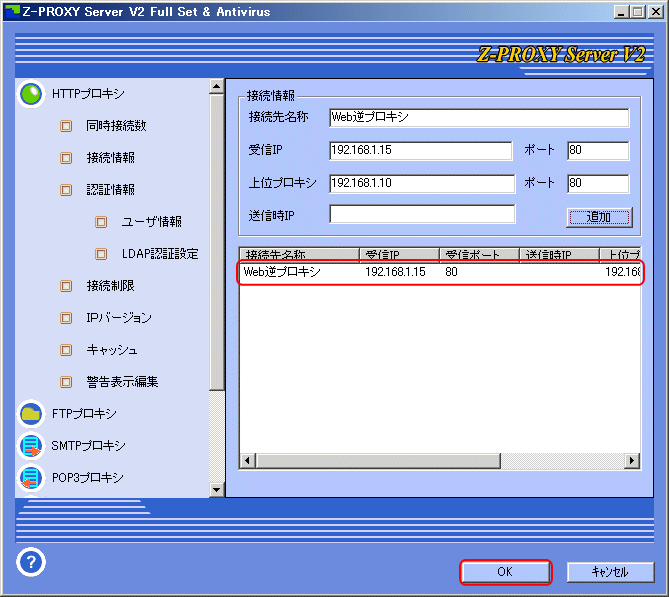Click the application icon in the title bar
The width and height of the screenshot is (669, 597).
click(12, 12)
